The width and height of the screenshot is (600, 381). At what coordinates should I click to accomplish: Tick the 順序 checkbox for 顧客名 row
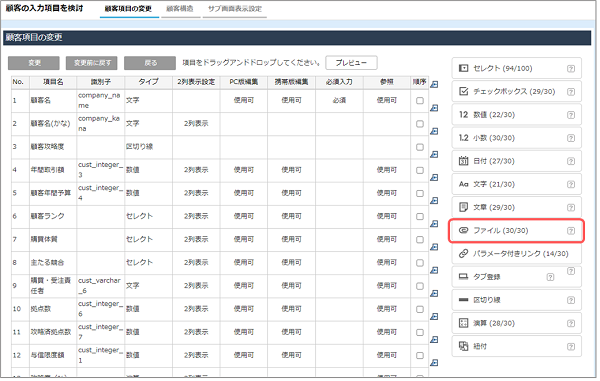(x=420, y=101)
